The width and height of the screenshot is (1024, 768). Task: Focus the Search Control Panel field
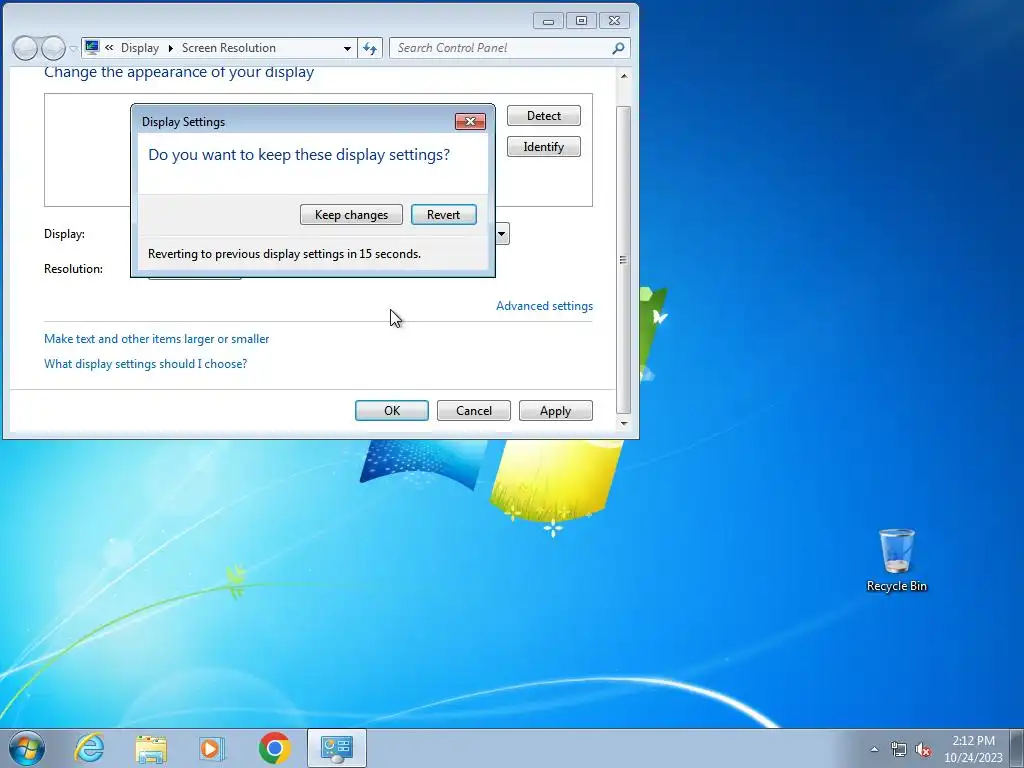502,48
